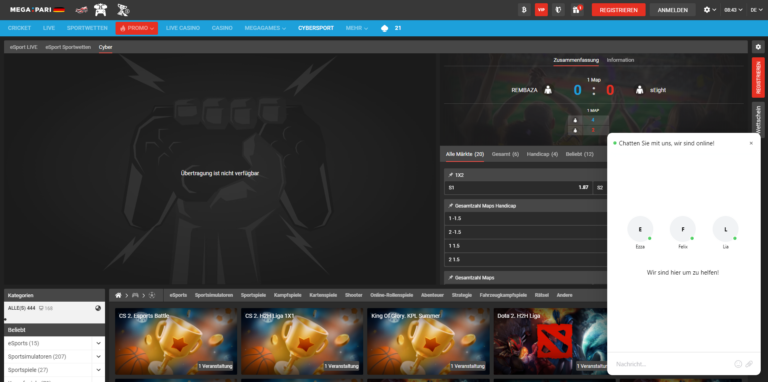Pin the Gesamtzahl Maps market
The width and height of the screenshot is (768, 382).
451,278
